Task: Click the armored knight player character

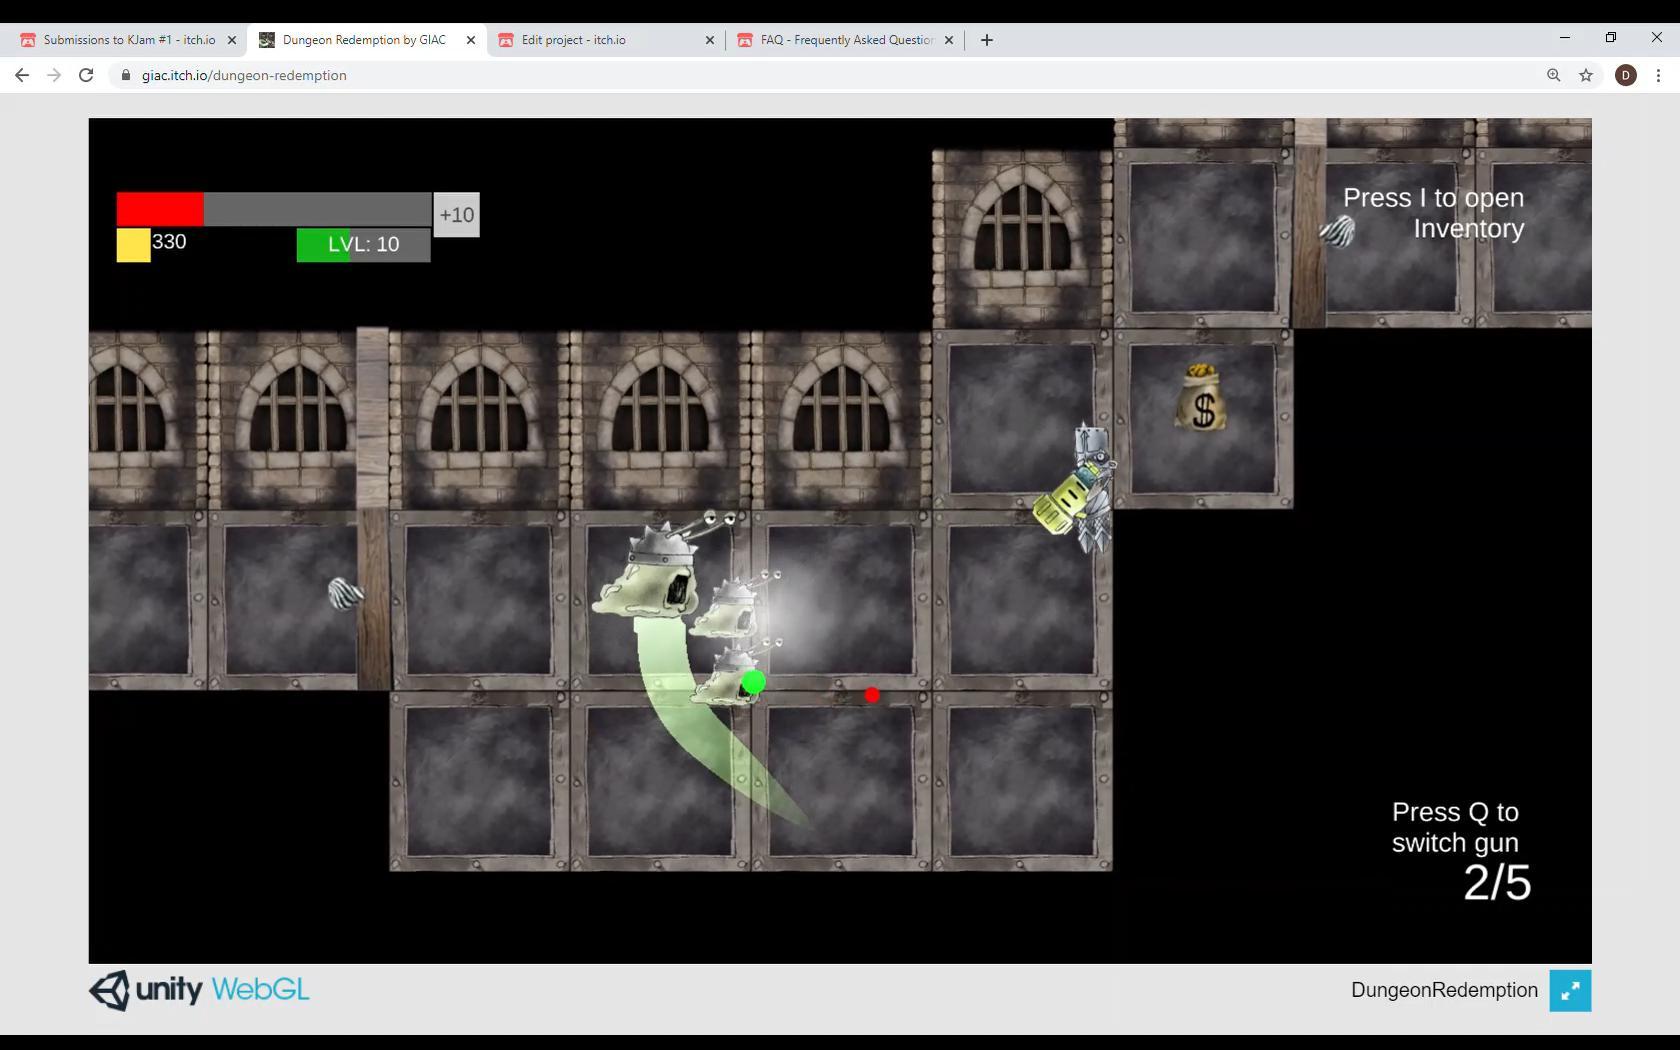Action: (x=1082, y=488)
